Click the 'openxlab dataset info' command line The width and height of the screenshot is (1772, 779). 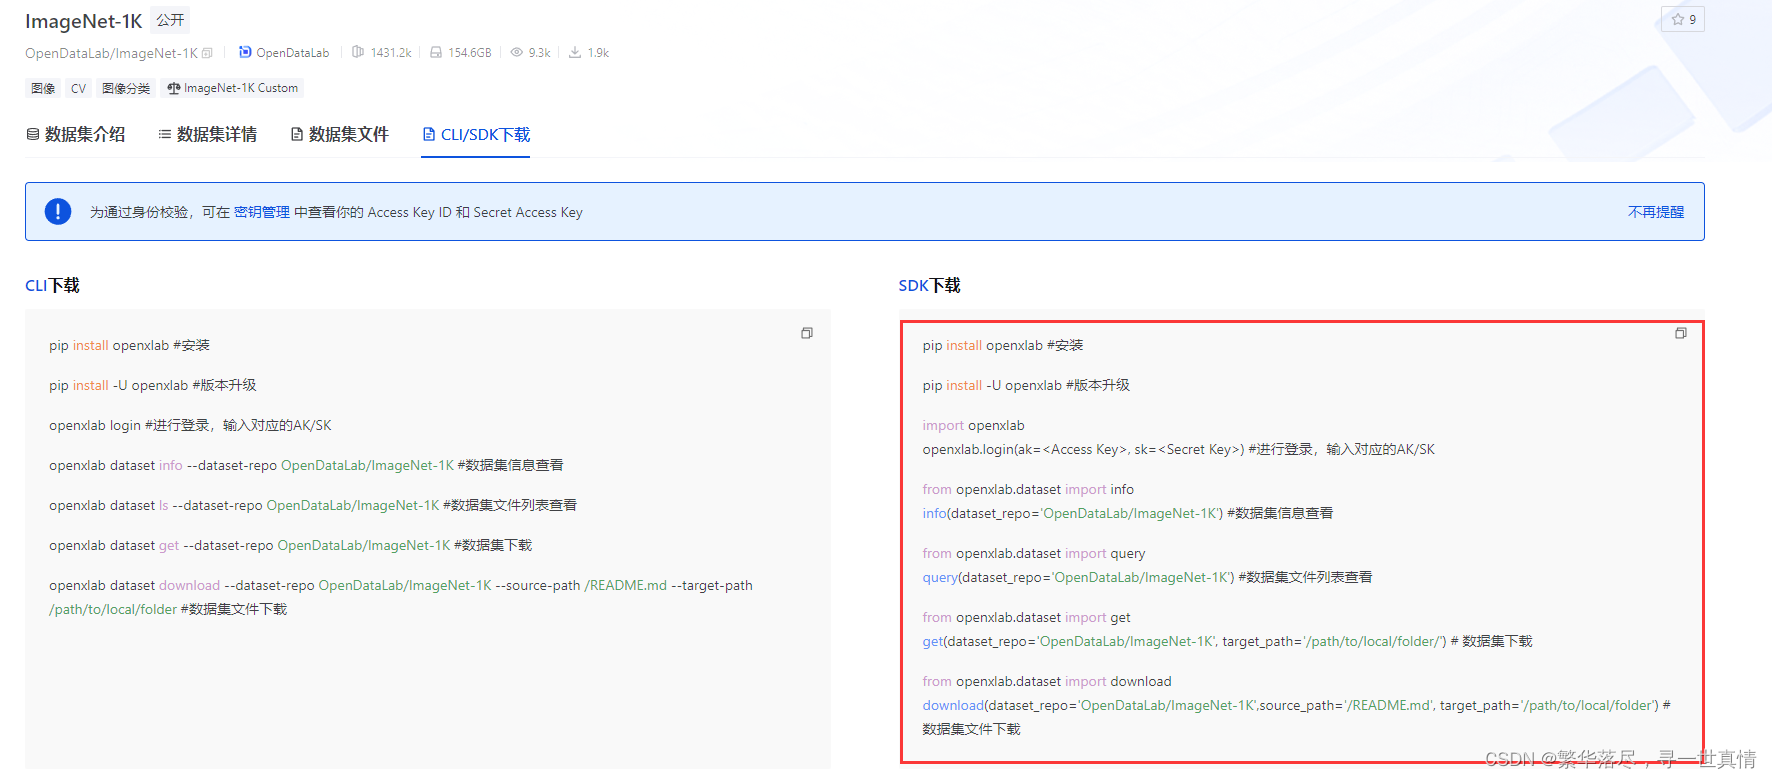[306, 465]
